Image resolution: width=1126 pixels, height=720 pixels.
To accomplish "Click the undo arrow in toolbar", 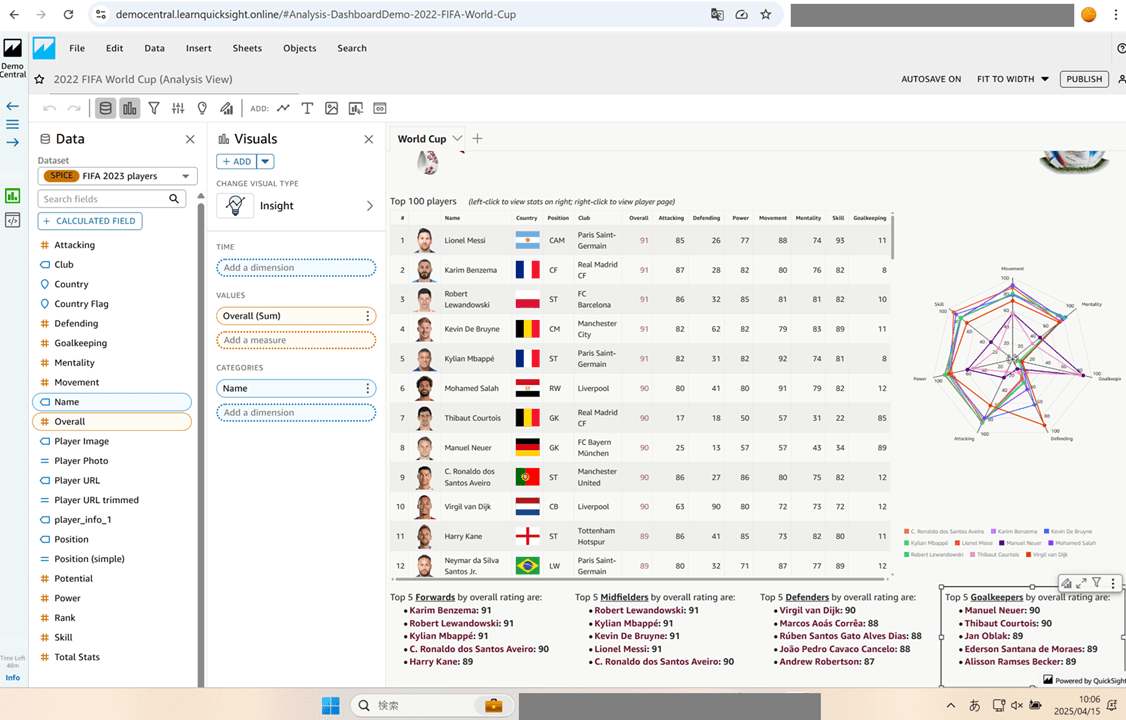I will tap(50, 108).
